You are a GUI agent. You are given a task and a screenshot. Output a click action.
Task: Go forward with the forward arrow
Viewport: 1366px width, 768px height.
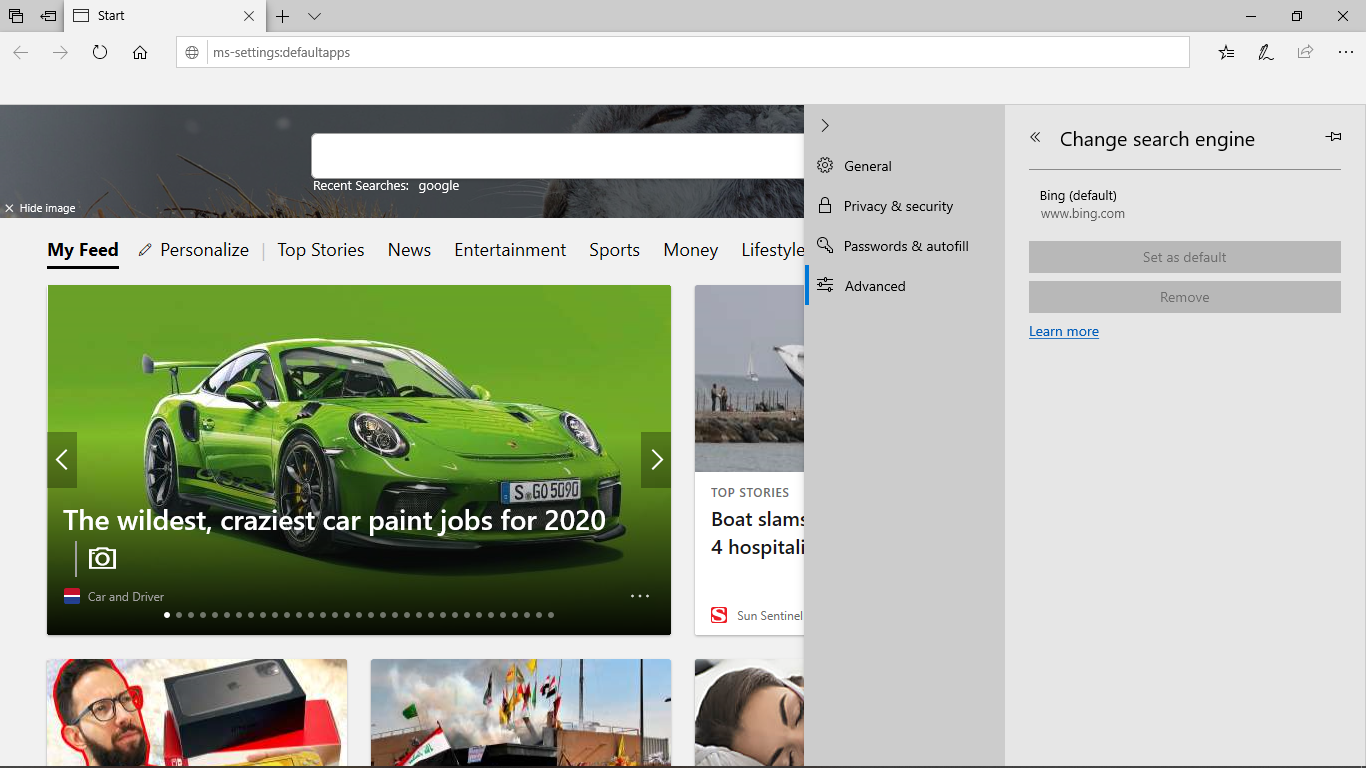click(60, 52)
